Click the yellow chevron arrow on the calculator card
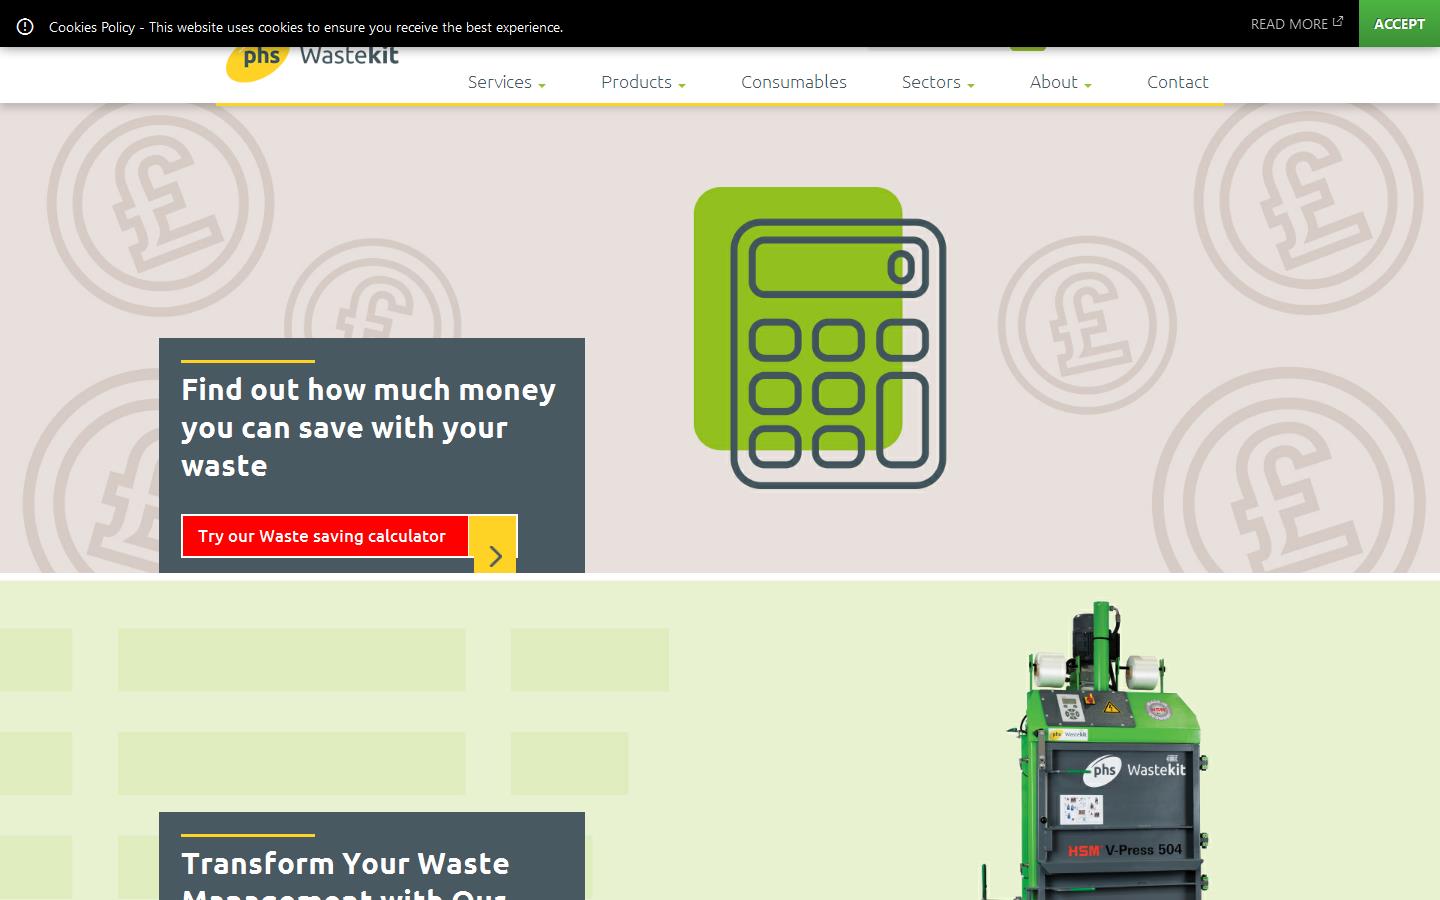 tap(493, 556)
